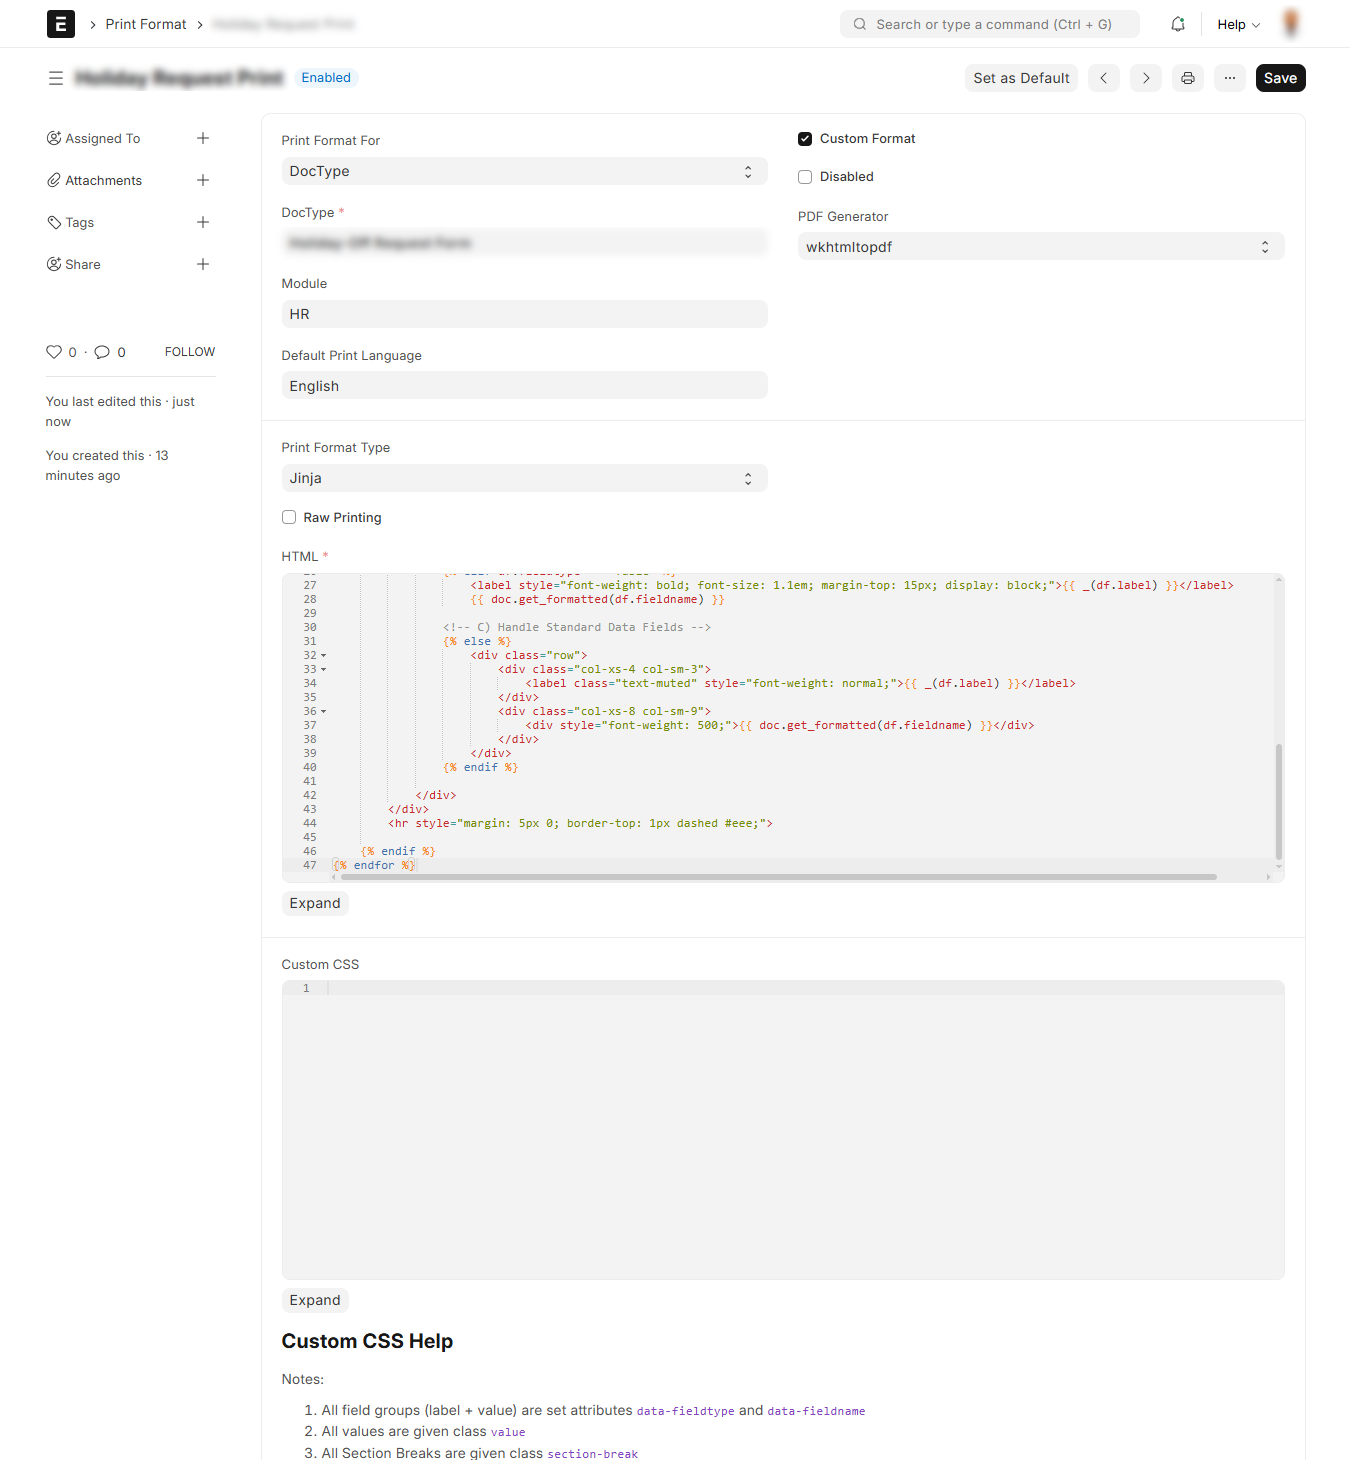Open the PDF Generator wkhtmltopdf dropdown
The width and height of the screenshot is (1350, 1460).
click(1040, 247)
